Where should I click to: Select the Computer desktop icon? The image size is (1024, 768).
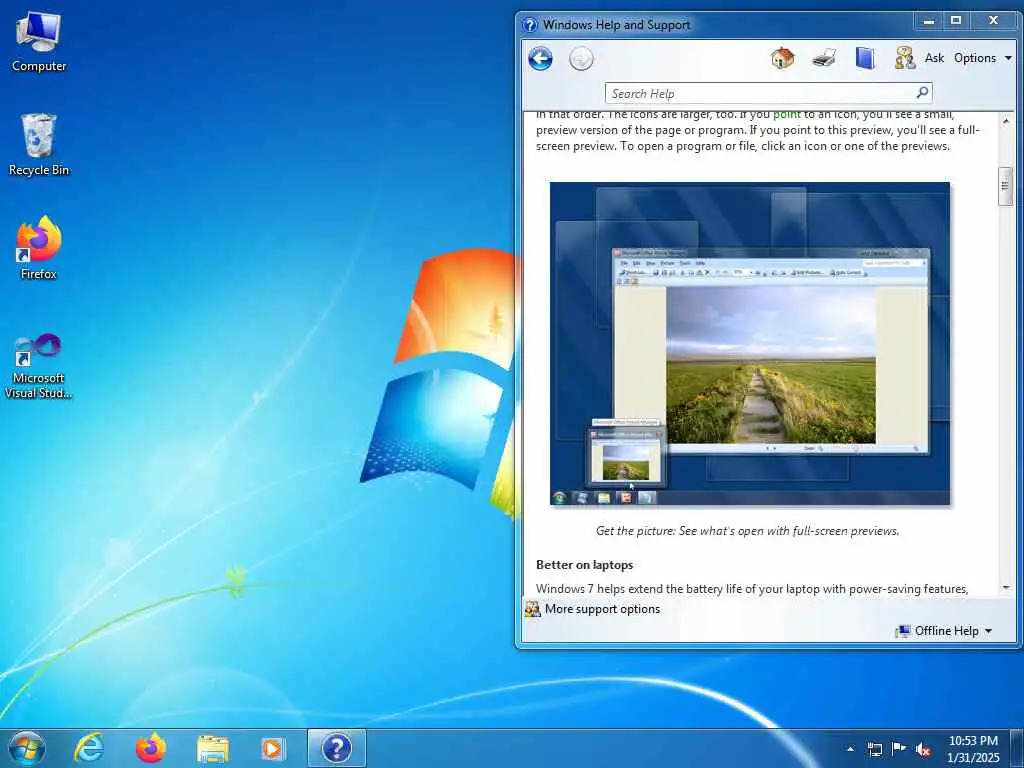pos(39,42)
